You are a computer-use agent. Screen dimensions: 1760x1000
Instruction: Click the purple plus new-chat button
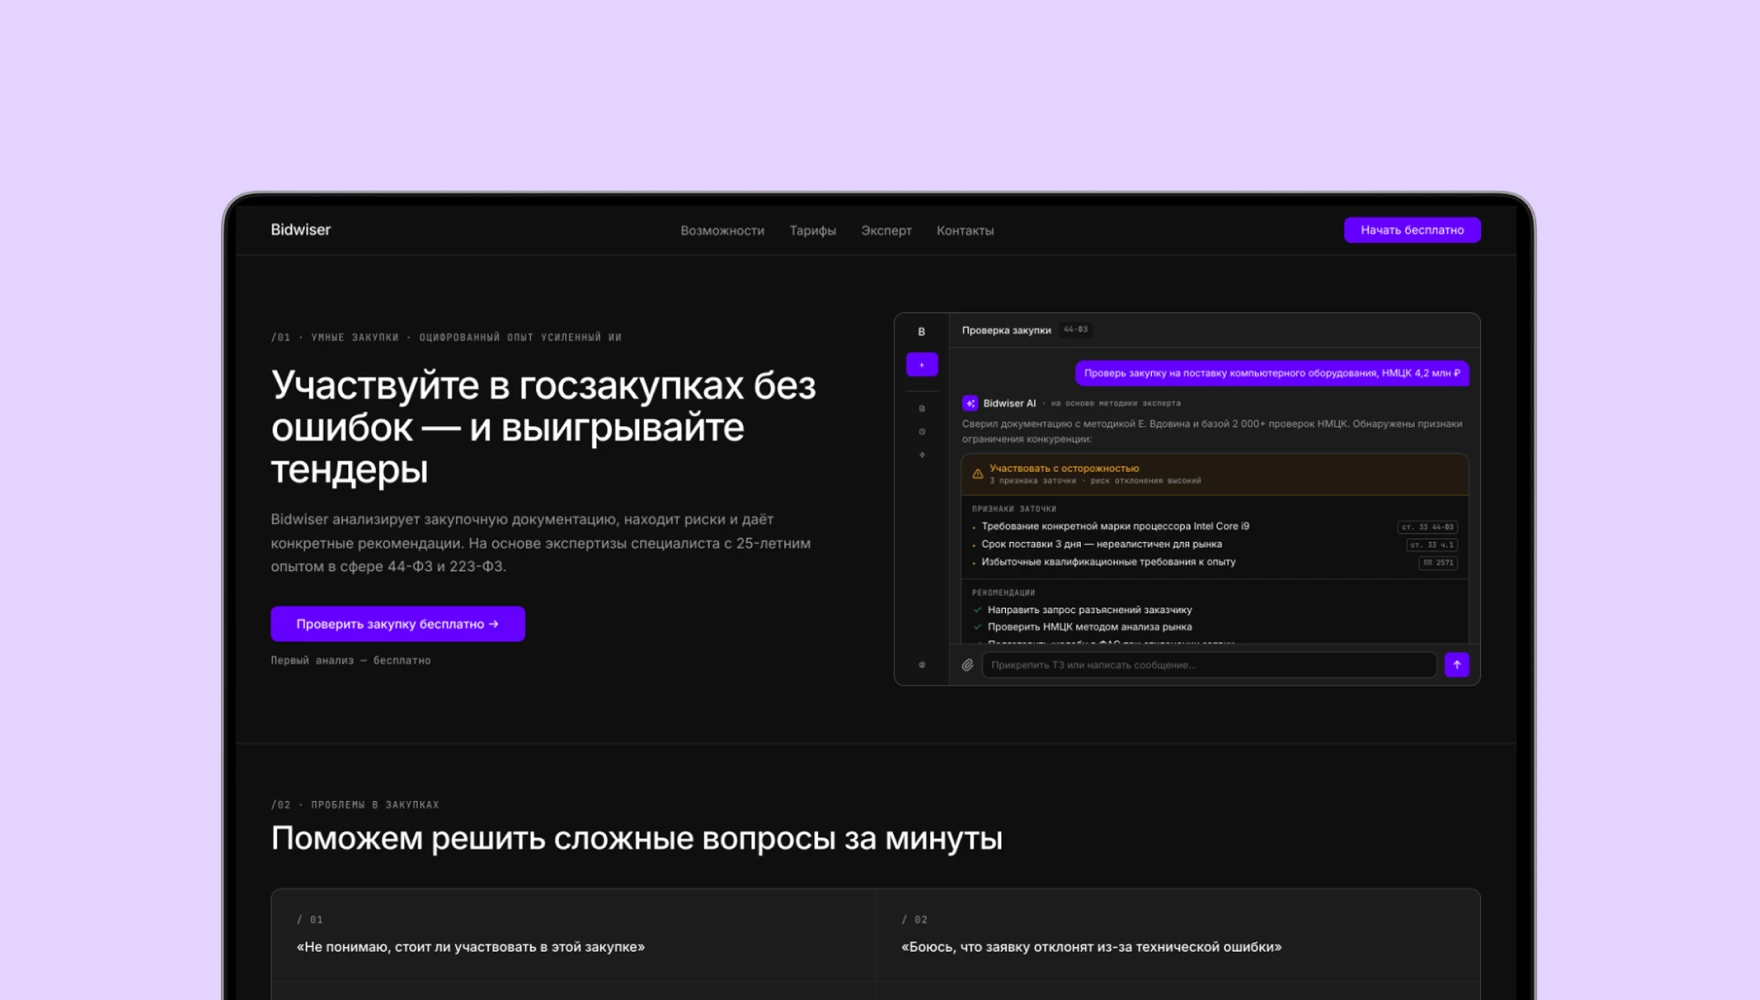click(x=921, y=365)
